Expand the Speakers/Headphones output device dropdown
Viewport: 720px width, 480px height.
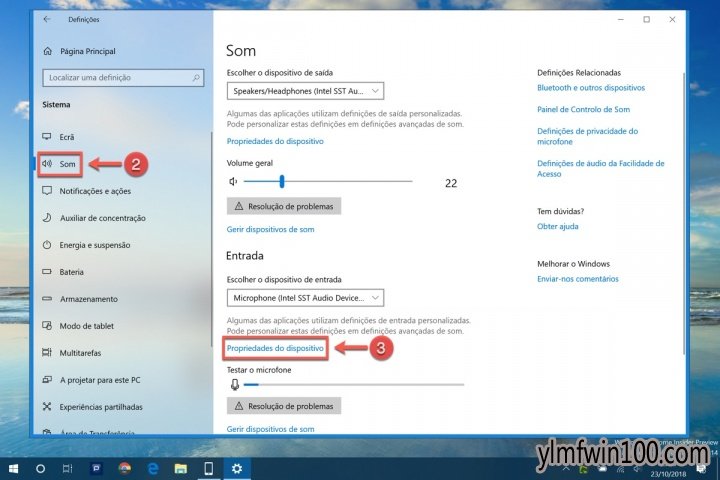pyautogui.click(x=305, y=91)
